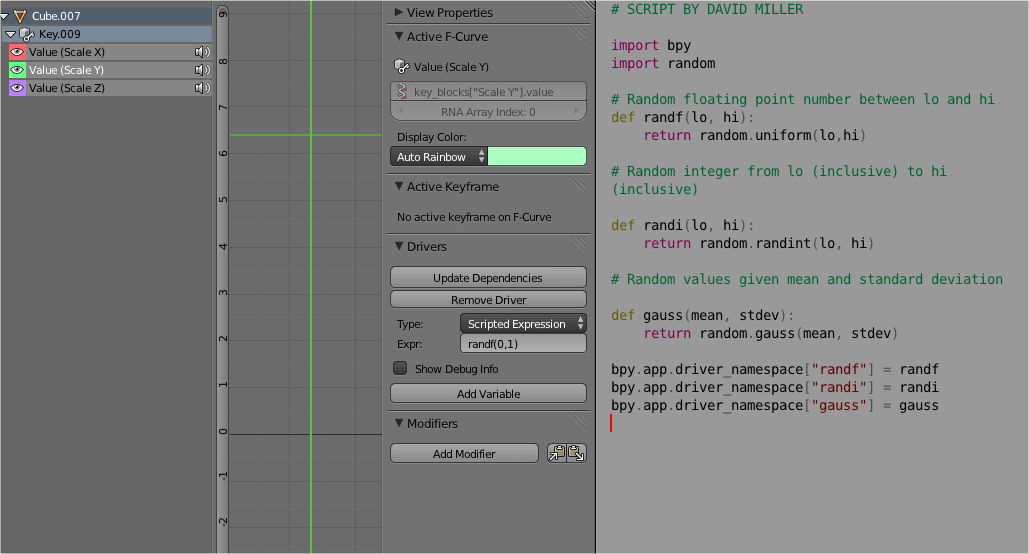Viewport: 1029px width, 554px height.
Task: Click the light green display color swatch
Action: point(537,156)
